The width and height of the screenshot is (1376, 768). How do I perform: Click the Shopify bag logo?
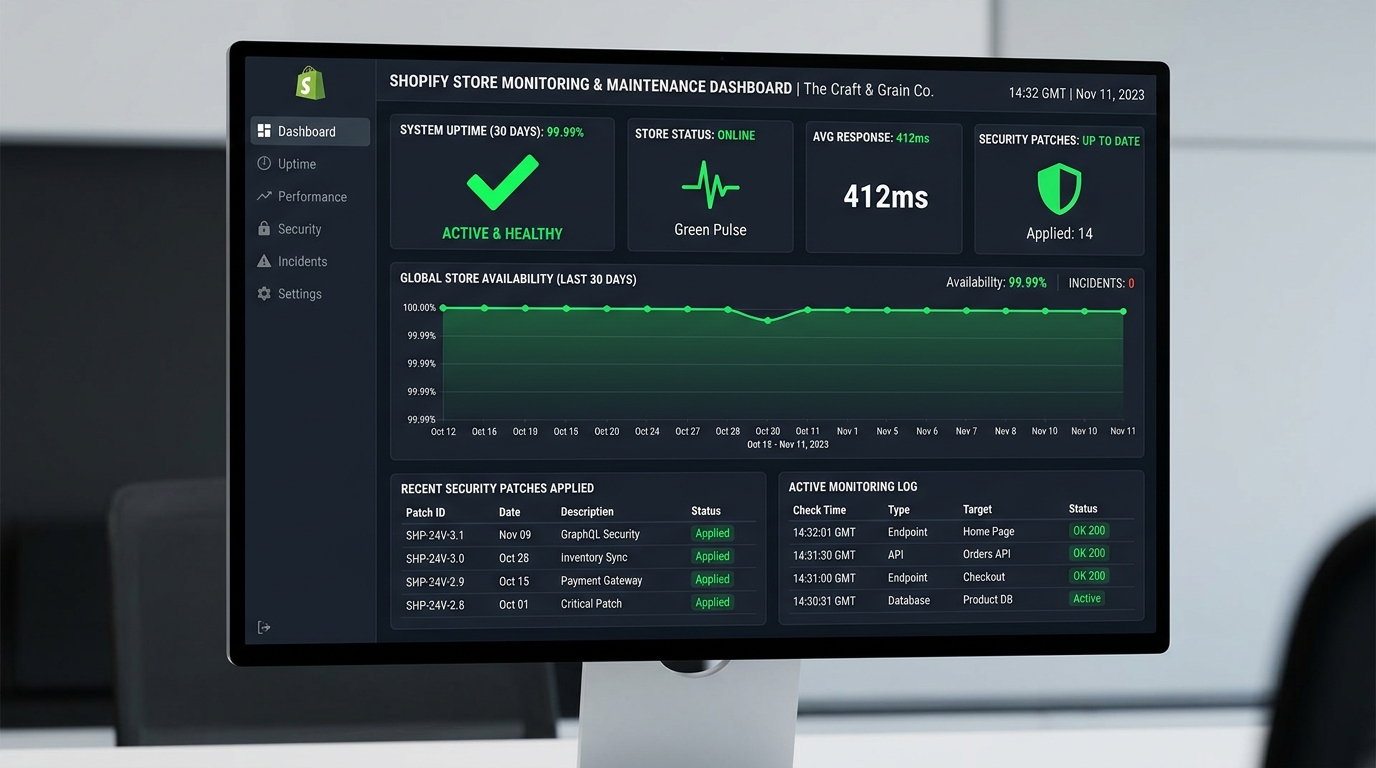click(311, 83)
